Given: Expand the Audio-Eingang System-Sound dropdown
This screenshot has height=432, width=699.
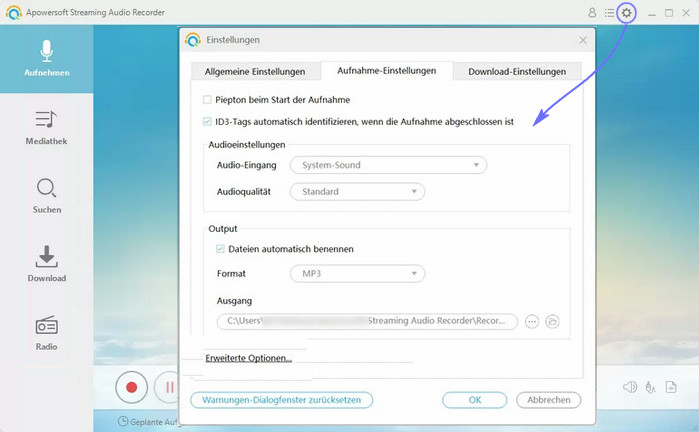Looking at the screenshot, I should [387, 165].
